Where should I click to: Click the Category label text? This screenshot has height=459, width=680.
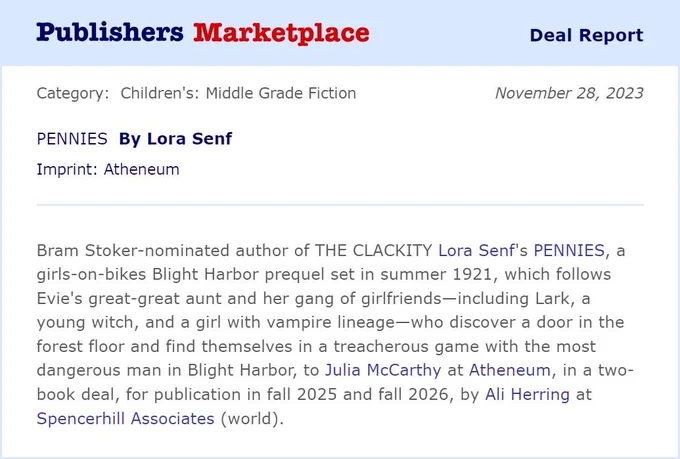pos(73,93)
